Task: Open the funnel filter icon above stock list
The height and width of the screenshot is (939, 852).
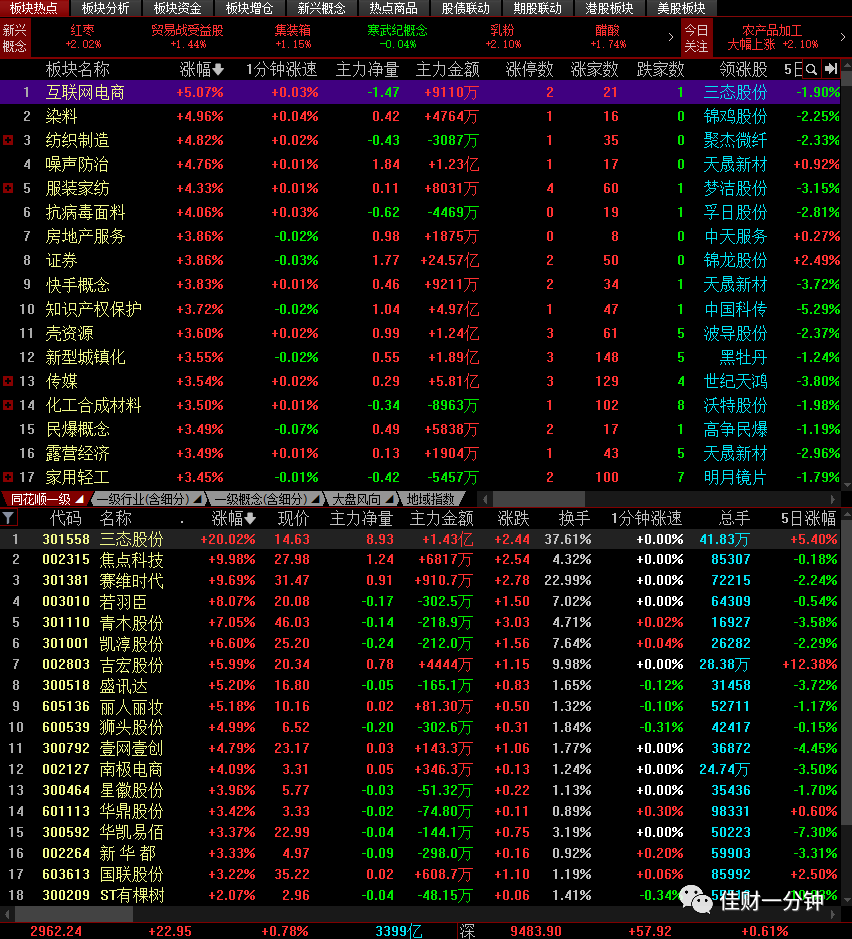Action: pos(8,518)
